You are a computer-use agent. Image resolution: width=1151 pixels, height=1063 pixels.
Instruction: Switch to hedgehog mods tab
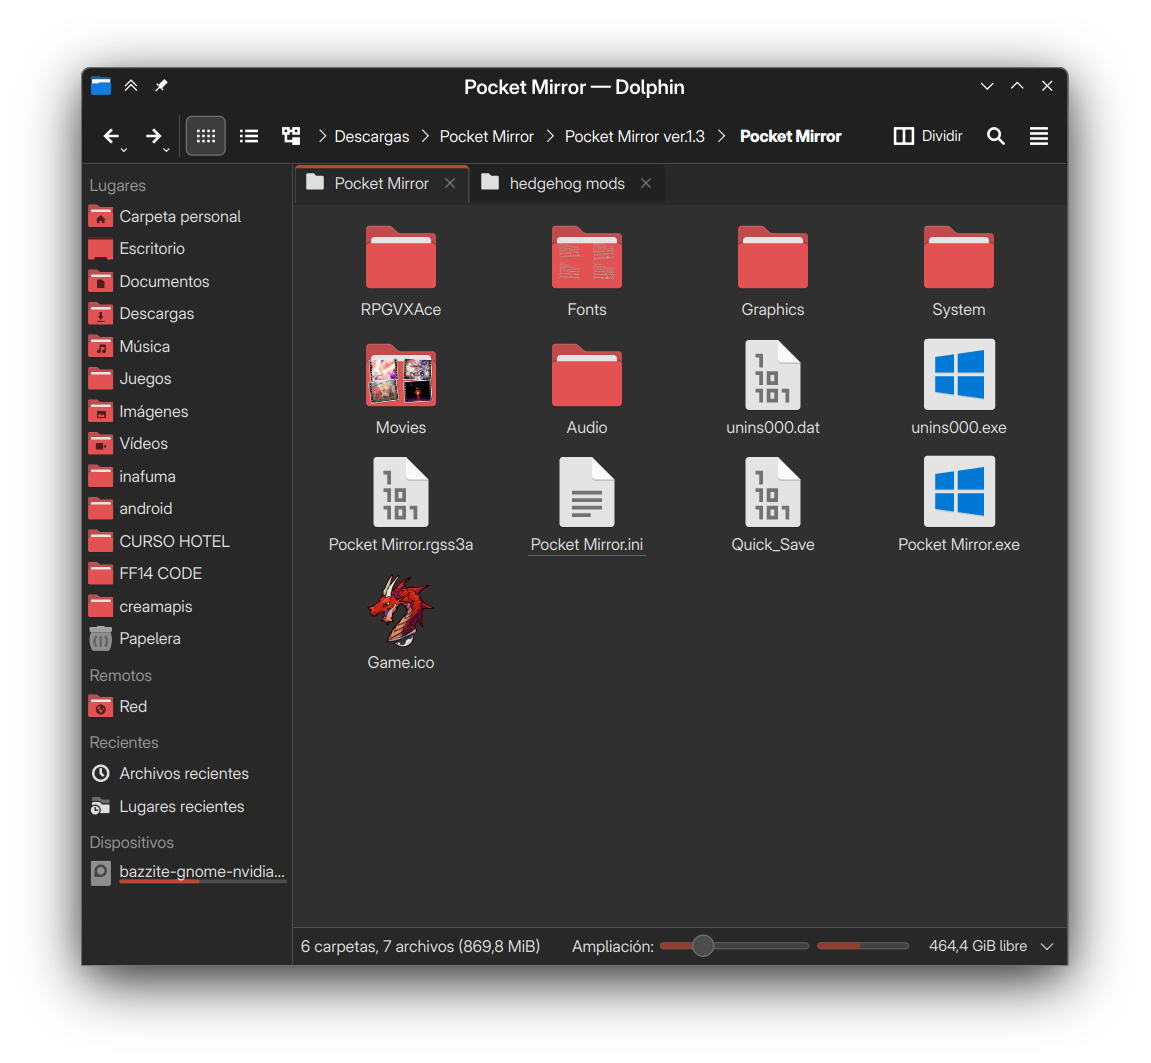[x=567, y=184]
